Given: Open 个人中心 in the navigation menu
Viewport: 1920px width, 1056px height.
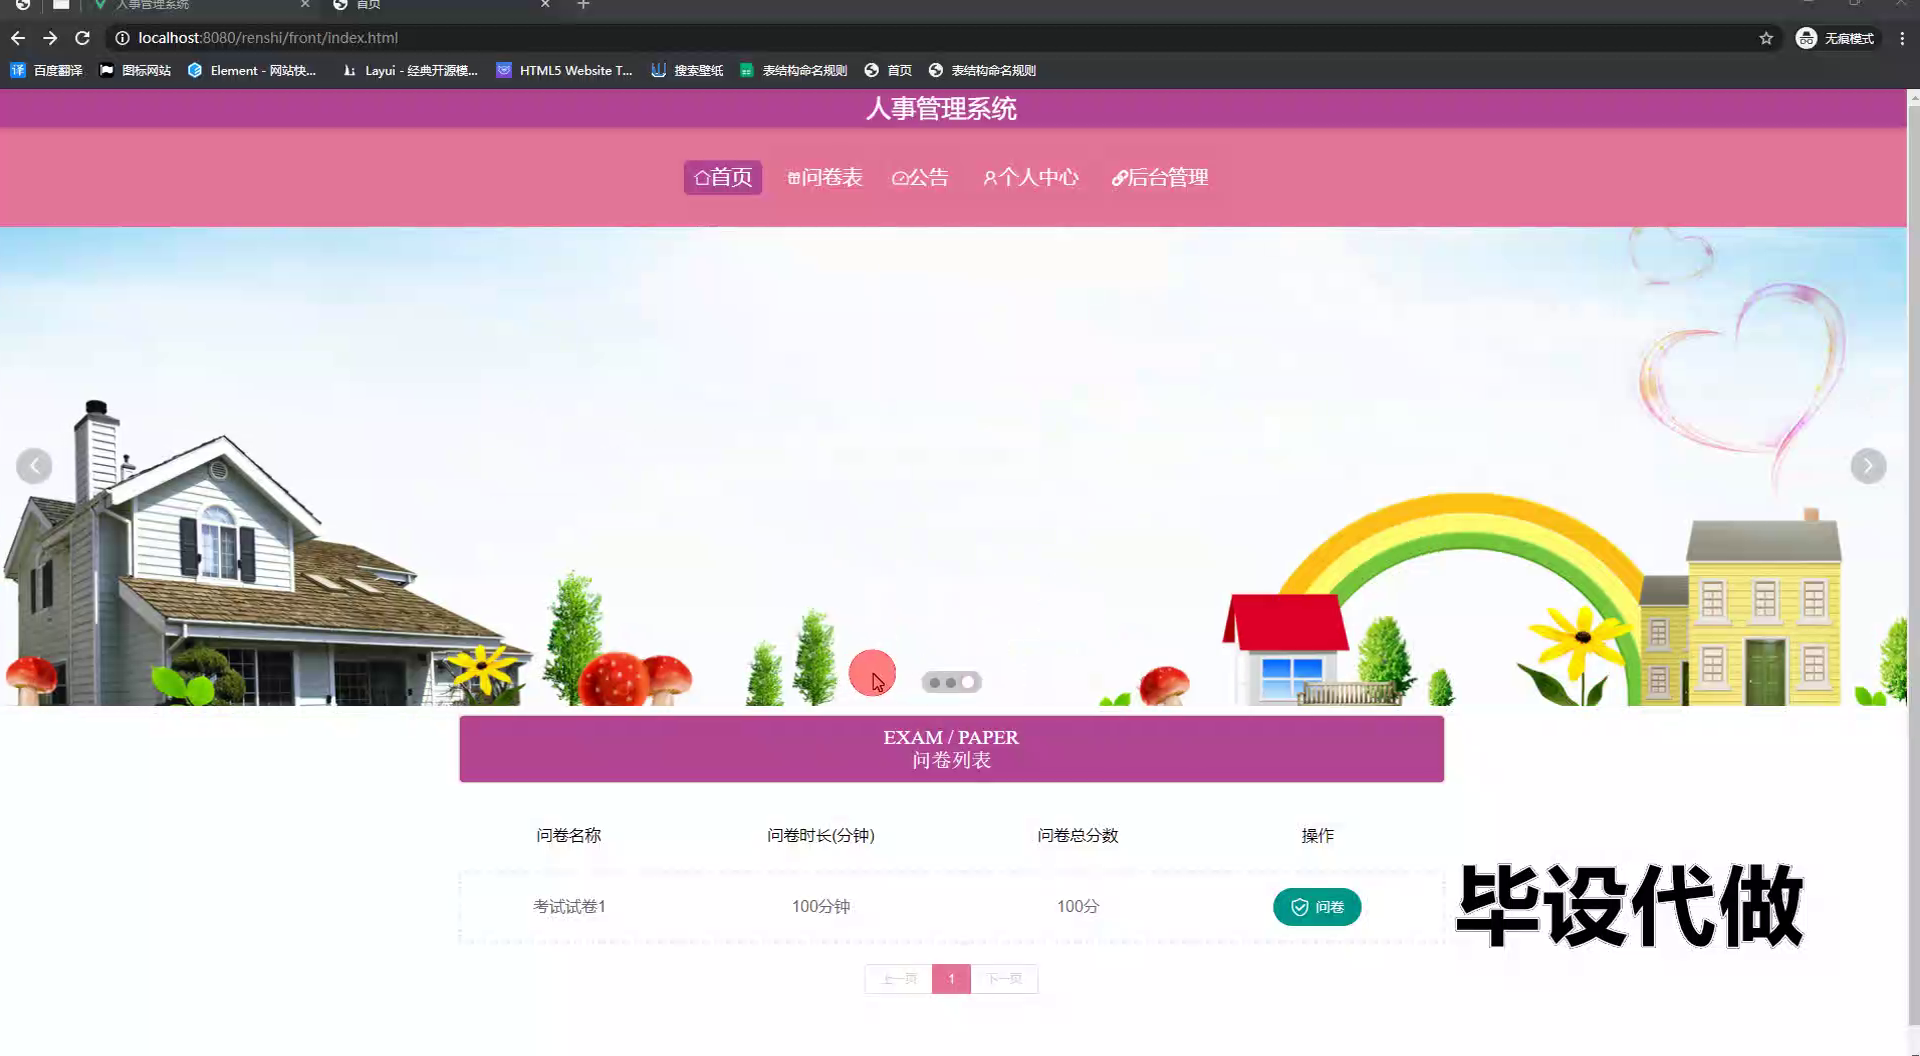Looking at the screenshot, I should (1031, 177).
